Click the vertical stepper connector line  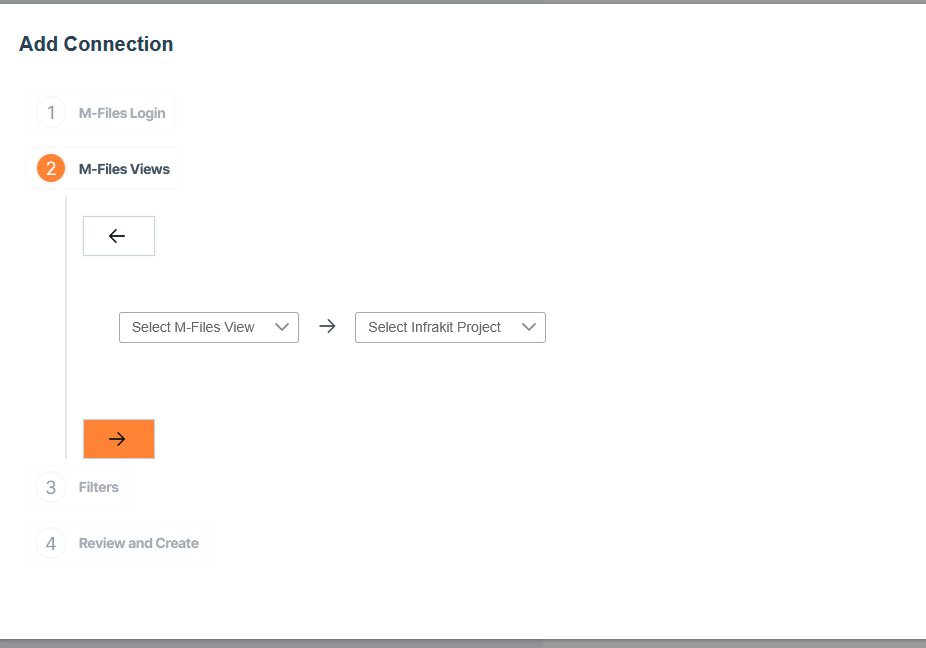point(66,330)
